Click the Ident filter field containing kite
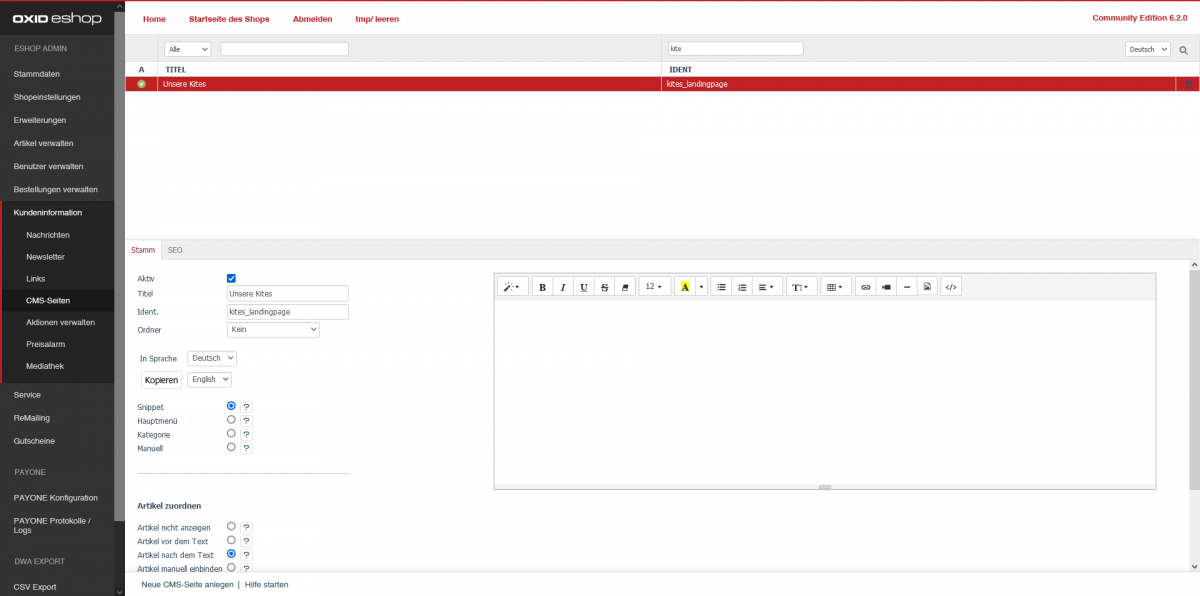The image size is (1200, 596). [x=734, y=49]
